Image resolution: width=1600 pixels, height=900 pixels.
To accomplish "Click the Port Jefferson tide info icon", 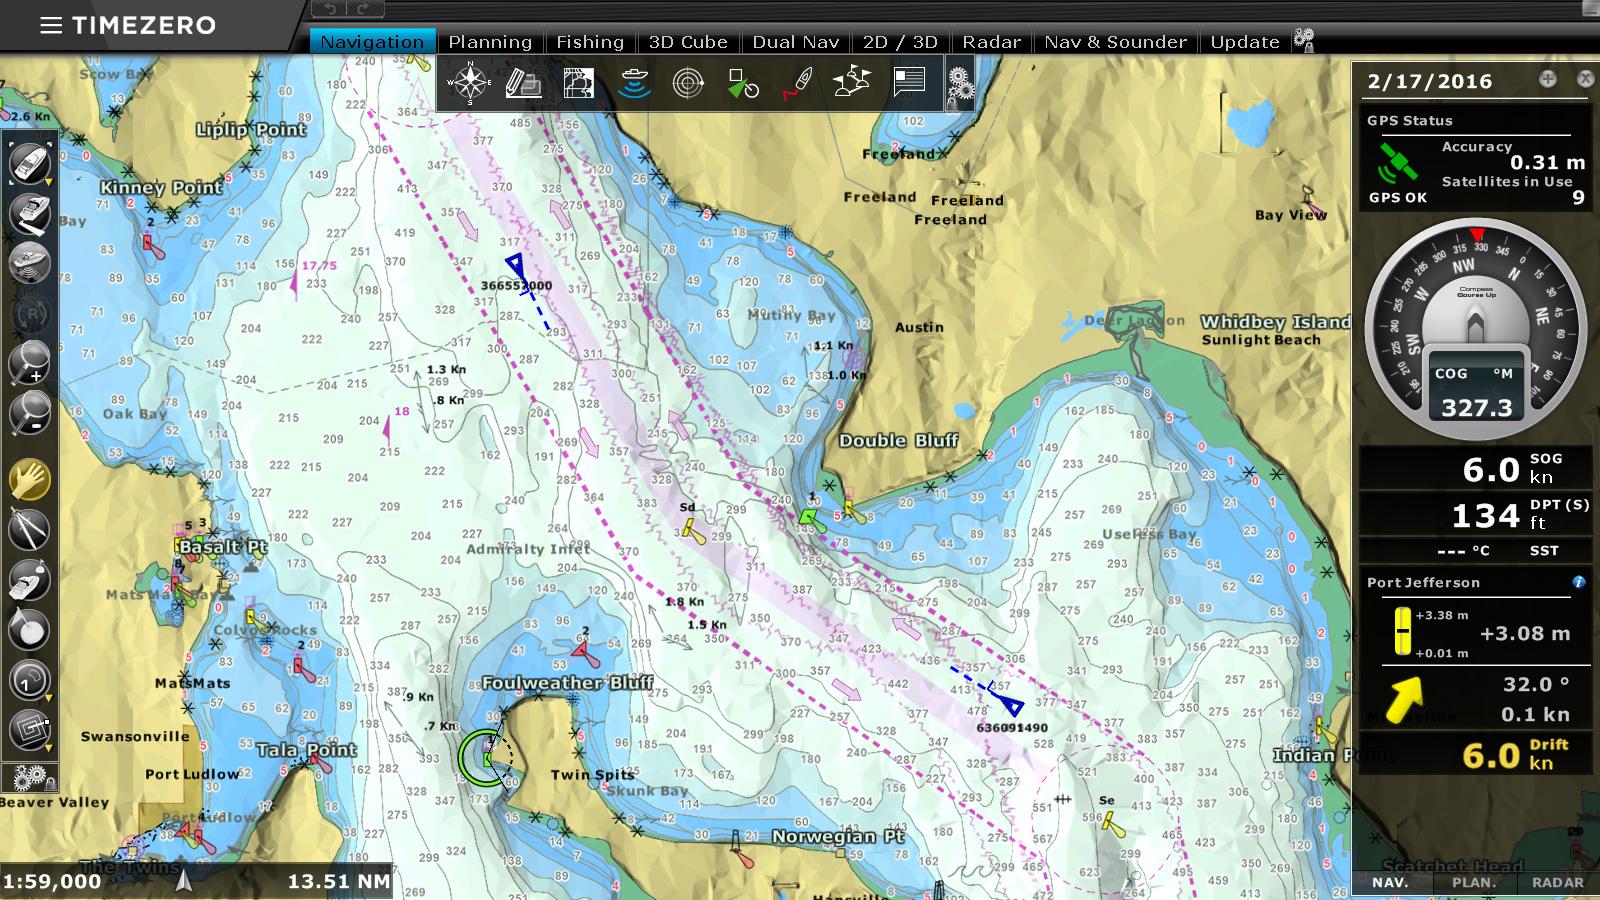I will [1578, 582].
